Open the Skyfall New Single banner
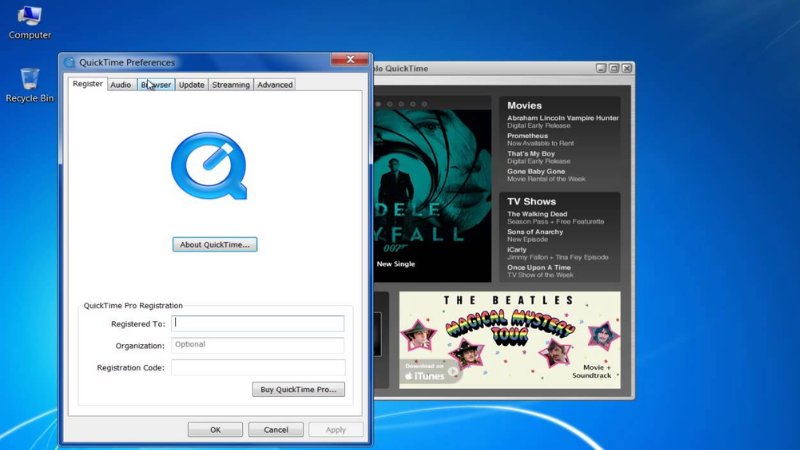800x450 pixels. click(433, 195)
